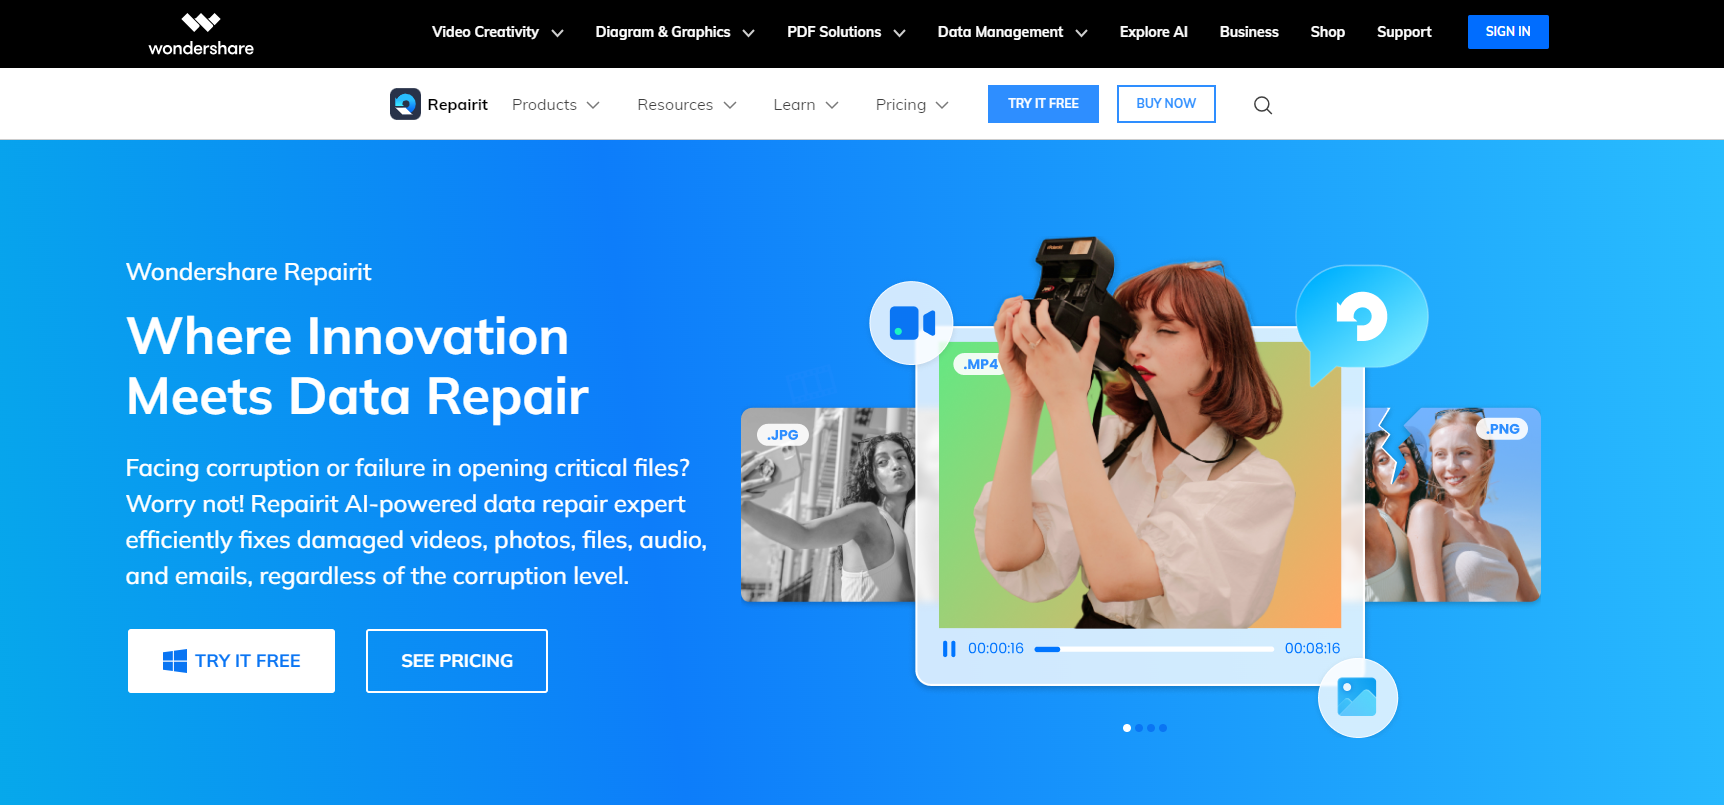Expand the Diagram & Graphics menu
The height and width of the screenshot is (805, 1724).
click(x=675, y=32)
